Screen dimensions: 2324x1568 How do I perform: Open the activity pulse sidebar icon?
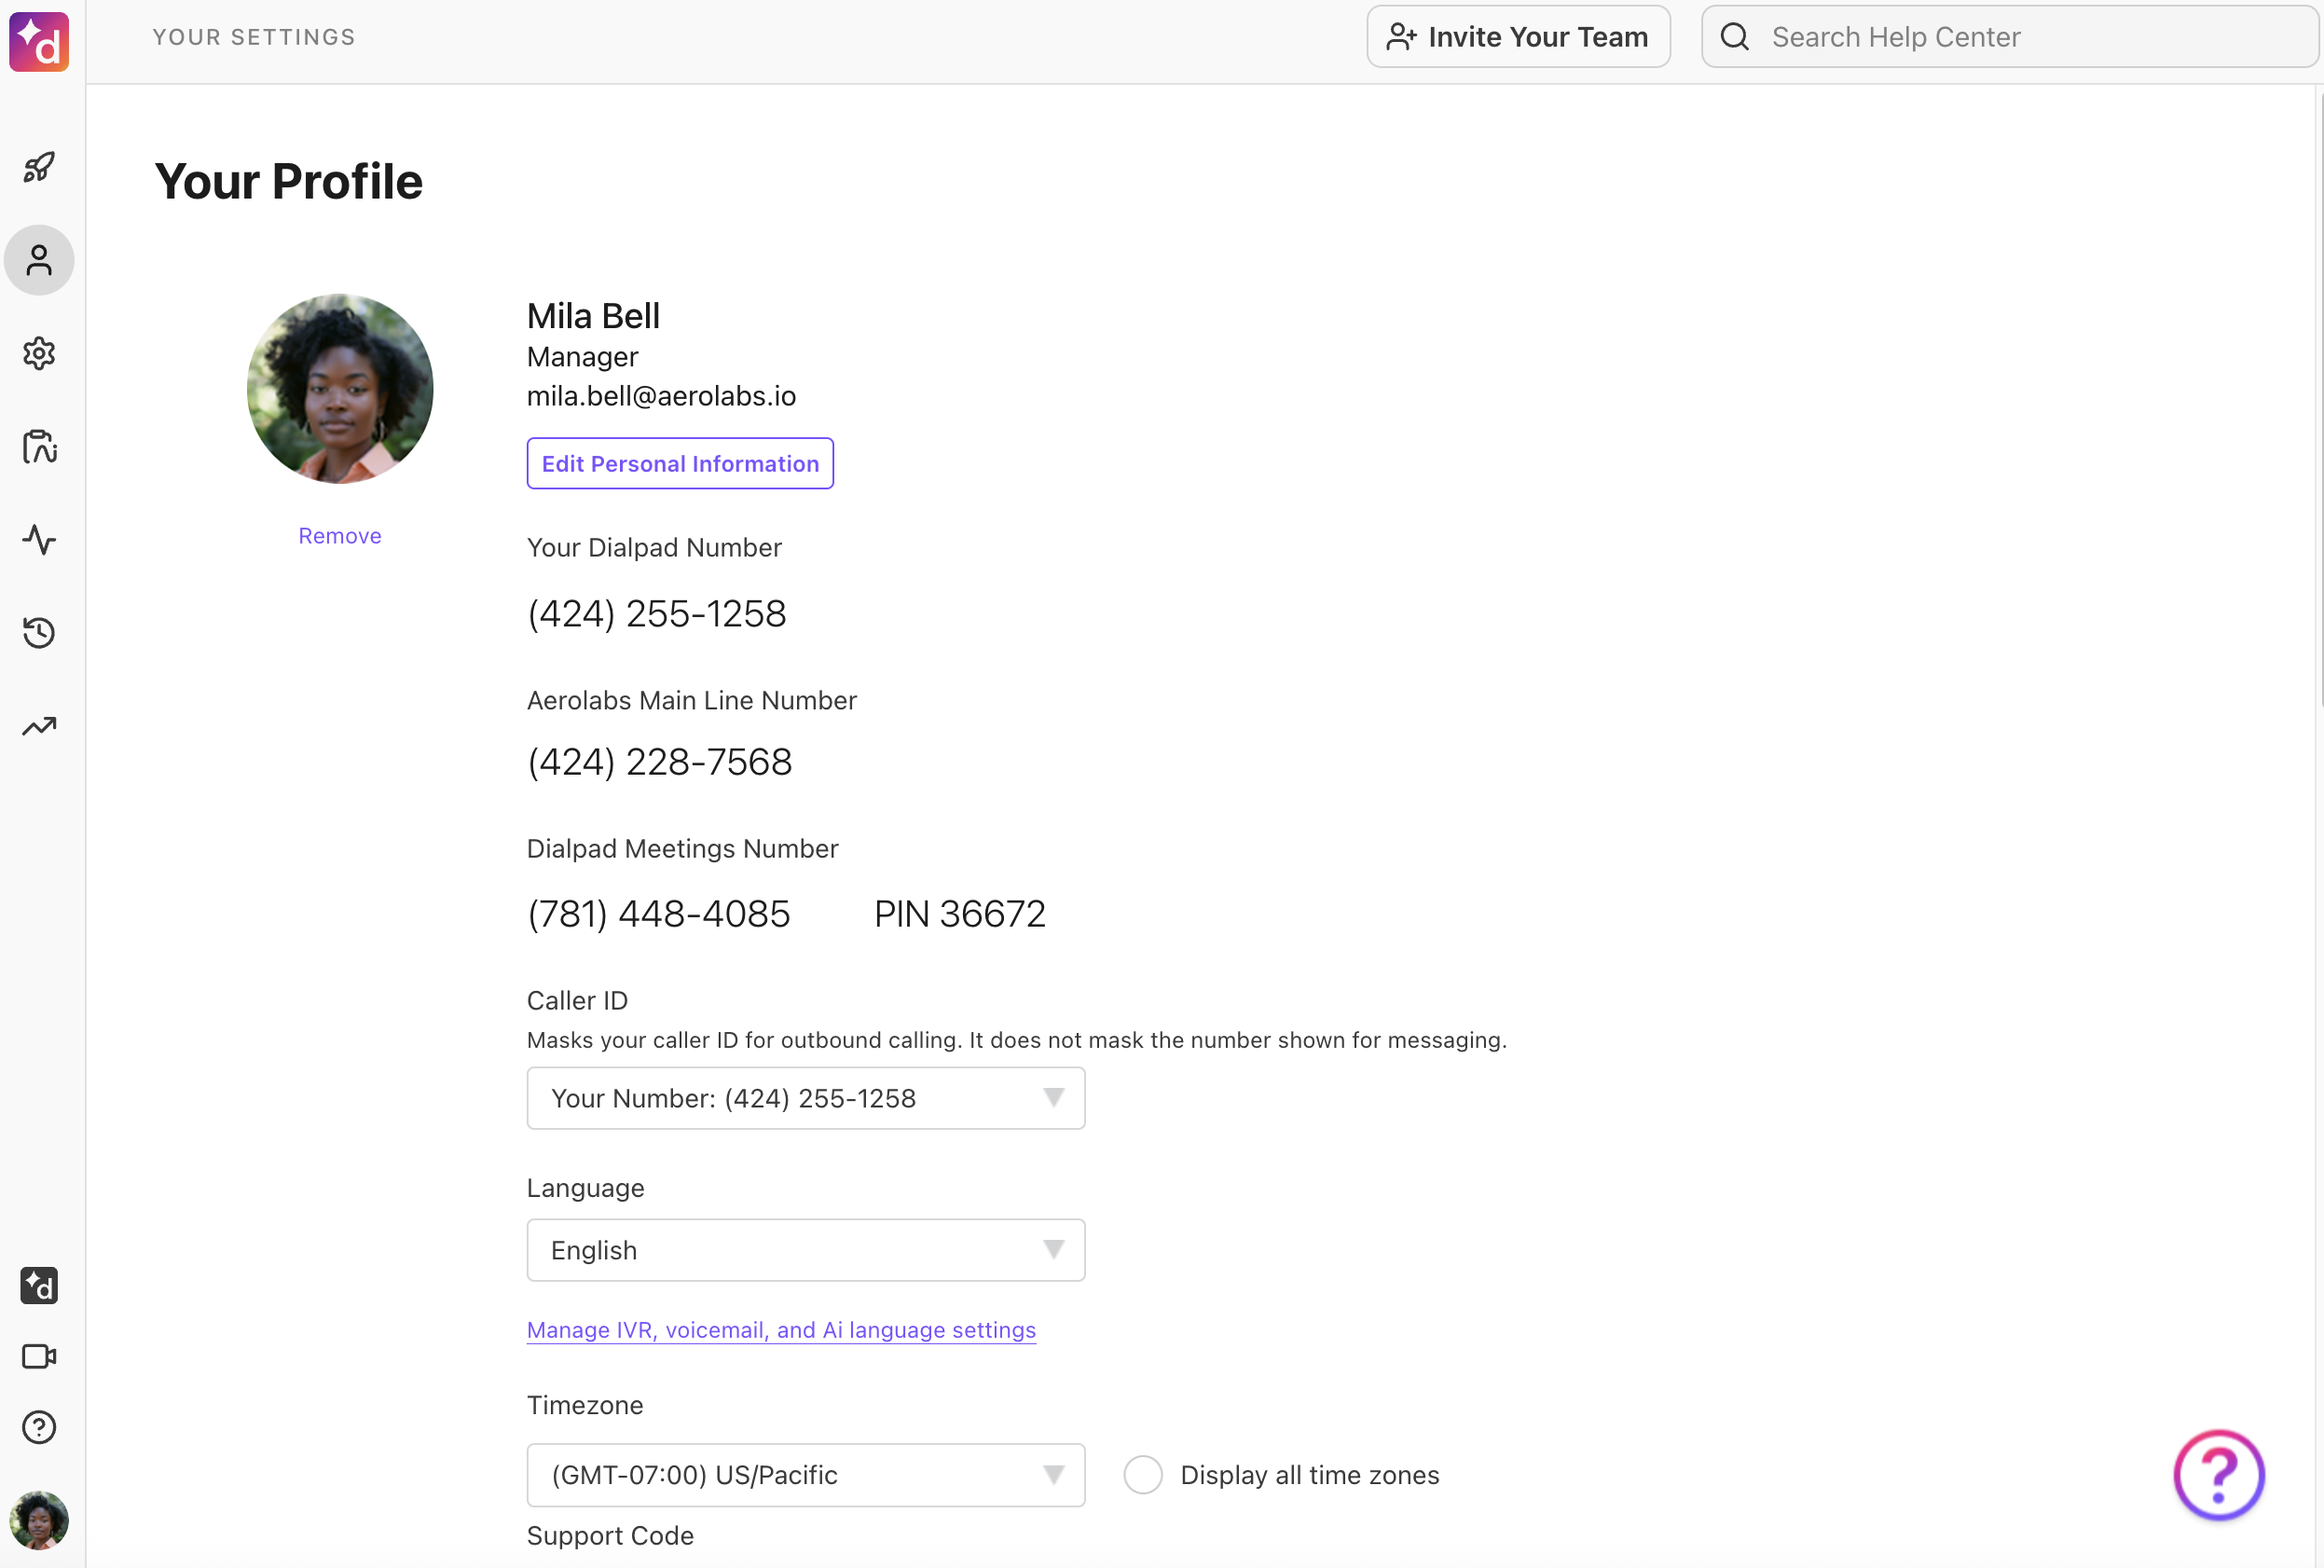click(x=39, y=539)
